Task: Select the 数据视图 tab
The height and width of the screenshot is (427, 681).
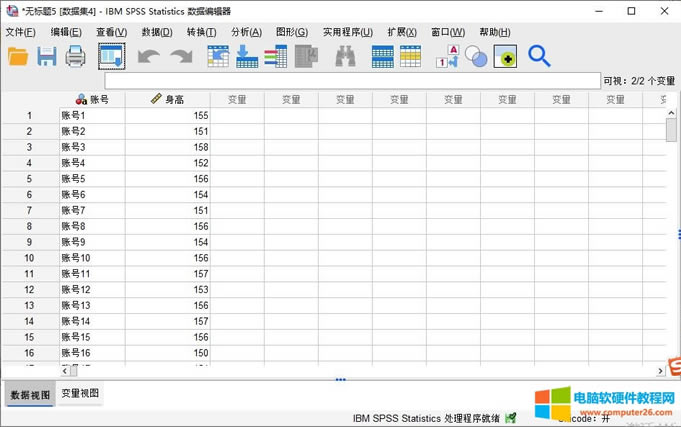Action: tap(30, 394)
